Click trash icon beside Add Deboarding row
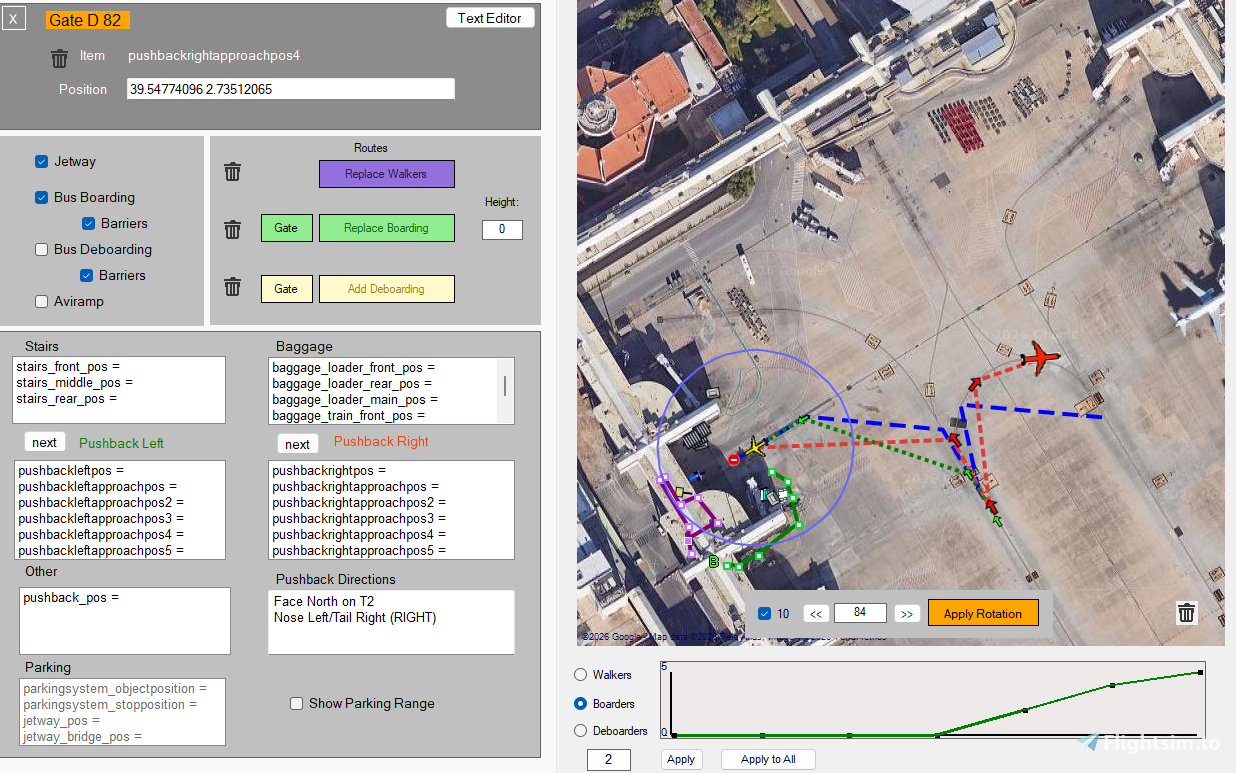 232,287
